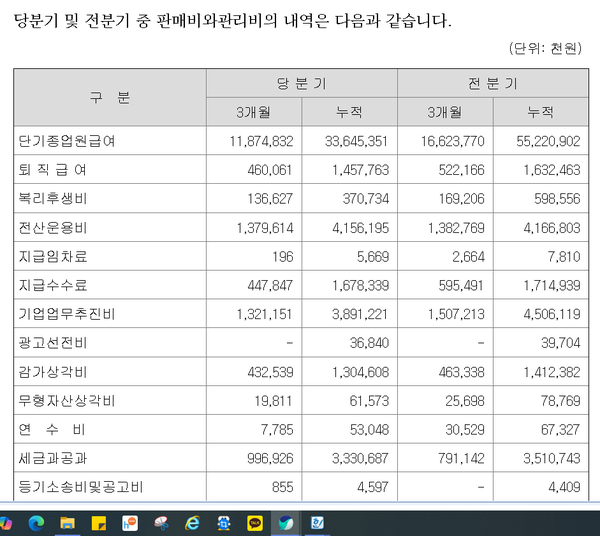This screenshot has height=536, width=600.
Task: Click the value 1,632,463
Action: coord(552,170)
